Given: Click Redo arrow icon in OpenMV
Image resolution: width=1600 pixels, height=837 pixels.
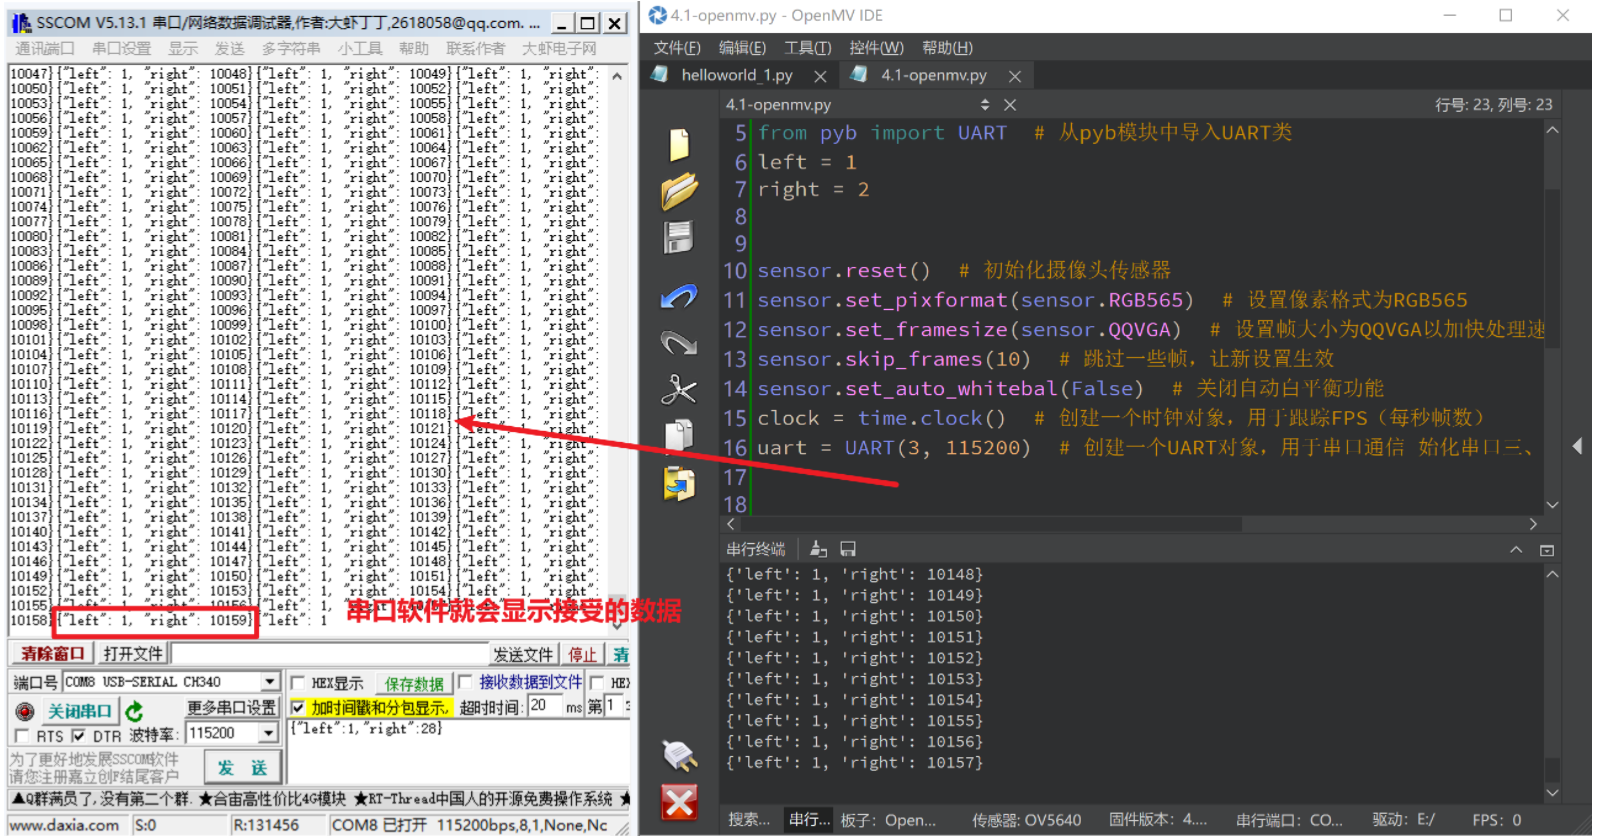Looking at the screenshot, I should point(679,343).
